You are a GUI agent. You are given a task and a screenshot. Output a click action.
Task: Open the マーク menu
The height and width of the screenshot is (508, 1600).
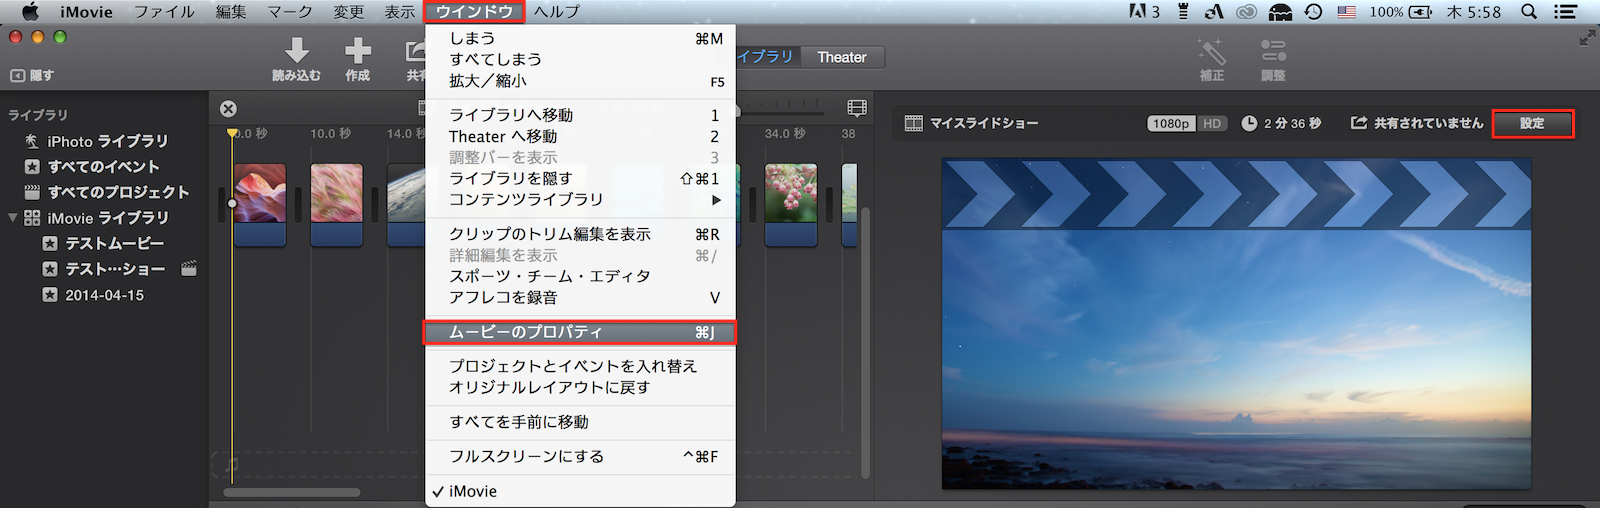point(290,12)
